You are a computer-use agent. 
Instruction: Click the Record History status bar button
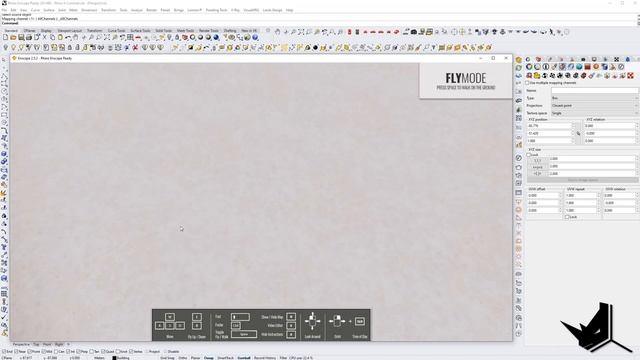pos(265,358)
